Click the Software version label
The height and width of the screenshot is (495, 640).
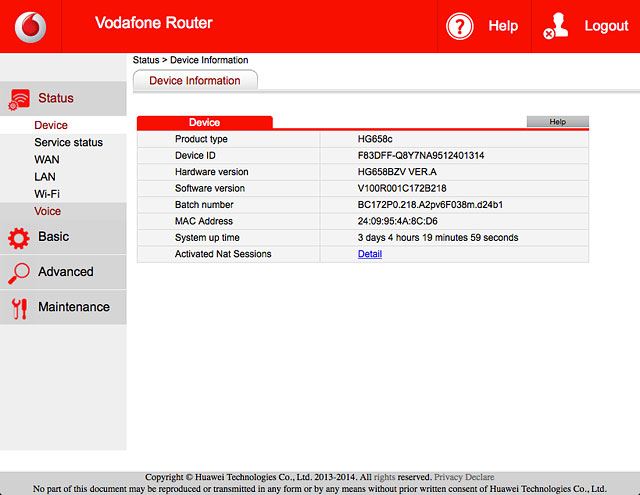pyautogui.click(x=210, y=188)
